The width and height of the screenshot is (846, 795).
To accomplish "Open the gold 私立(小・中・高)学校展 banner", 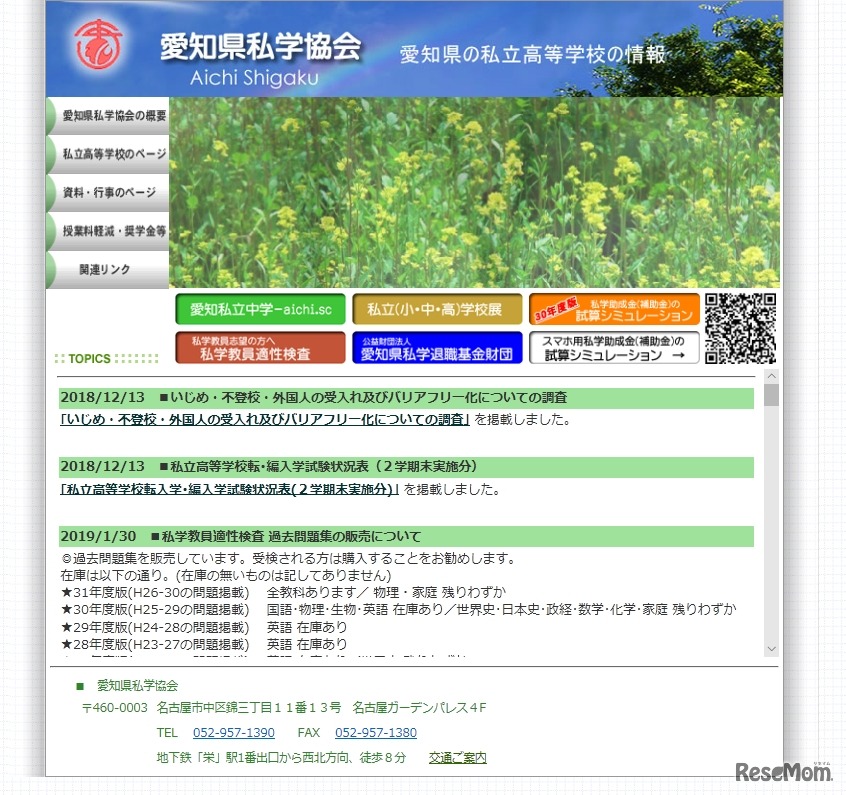I will [438, 310].
